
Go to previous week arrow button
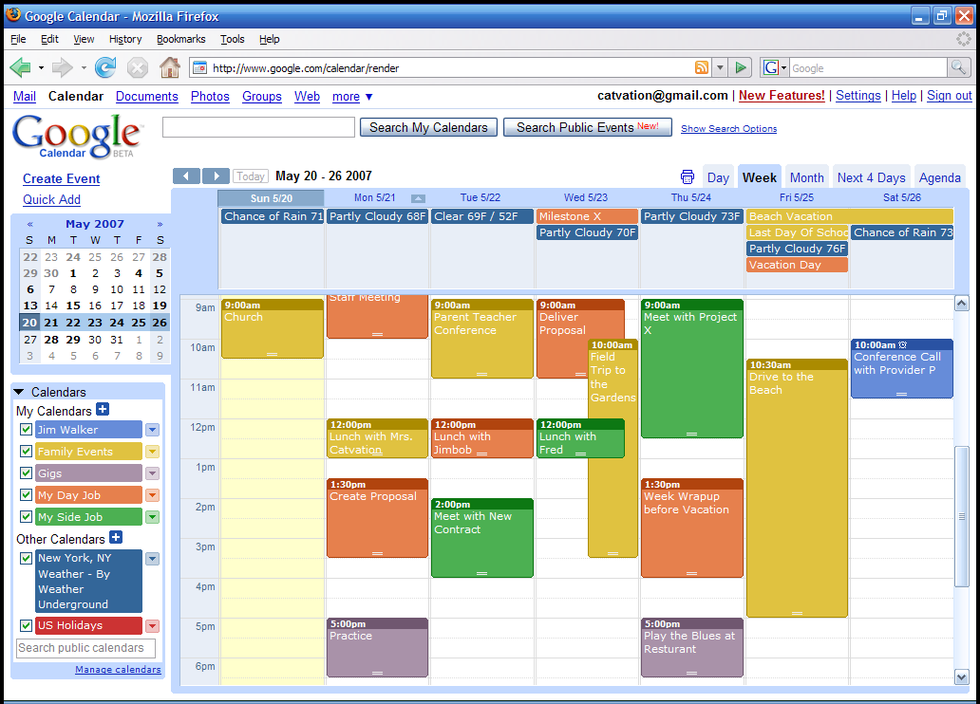(x=186, y=176)
